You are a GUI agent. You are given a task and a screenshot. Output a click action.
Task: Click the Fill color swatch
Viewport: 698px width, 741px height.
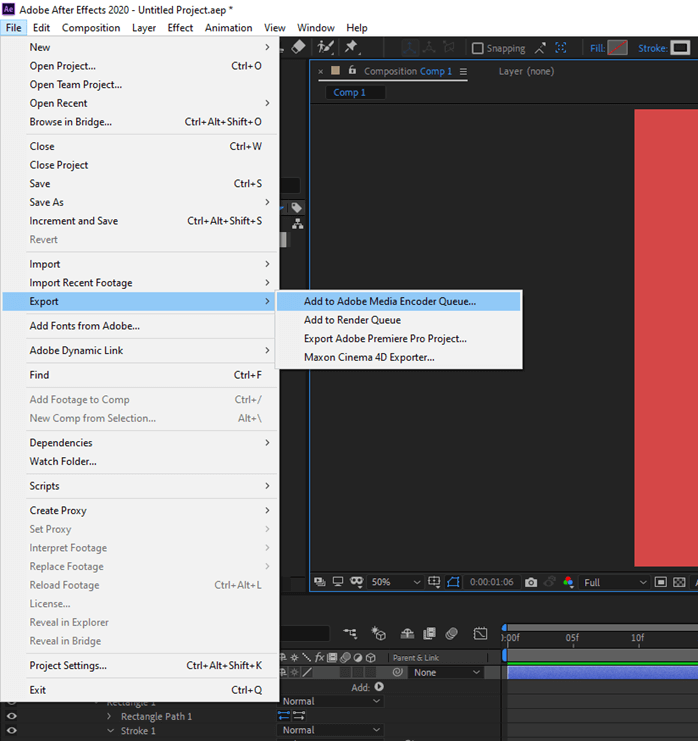pos(617,48)
